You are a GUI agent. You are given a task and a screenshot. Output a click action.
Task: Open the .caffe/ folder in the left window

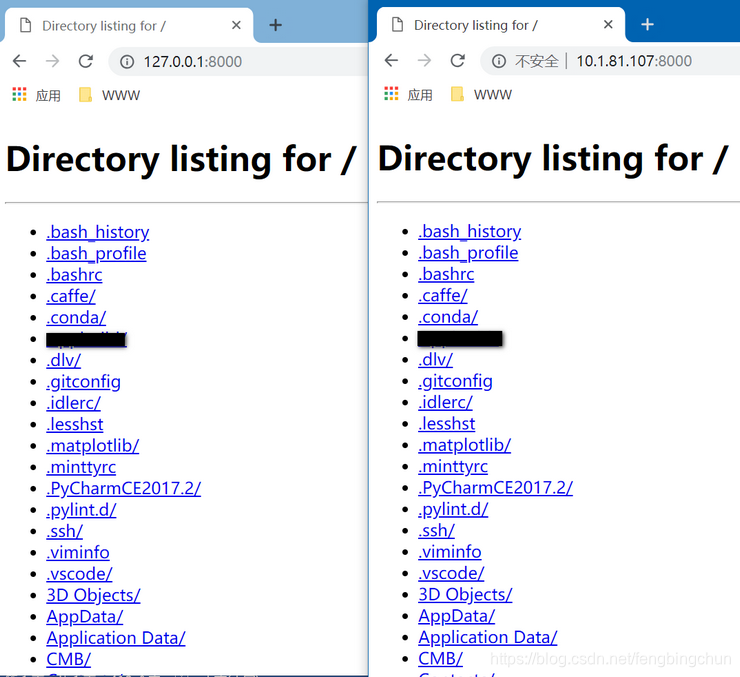pyautogui.click(x=71, y=296)
